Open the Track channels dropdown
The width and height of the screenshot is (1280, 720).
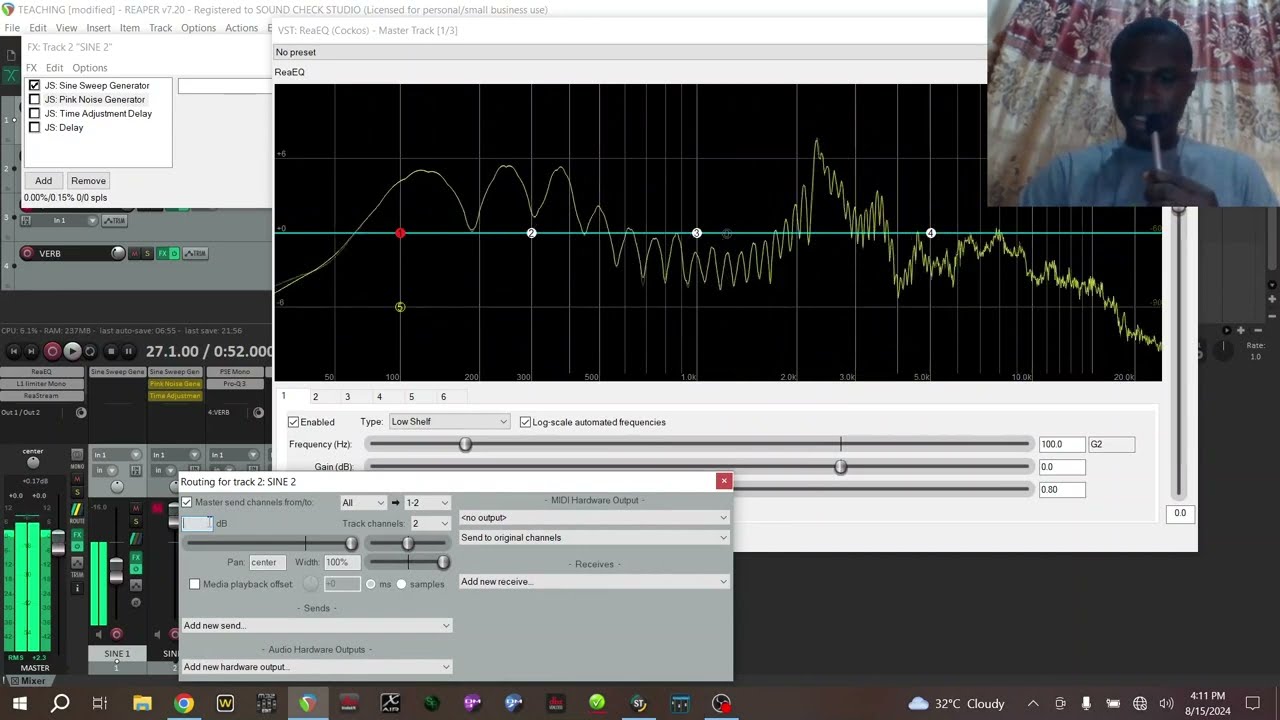coord(430,523)
